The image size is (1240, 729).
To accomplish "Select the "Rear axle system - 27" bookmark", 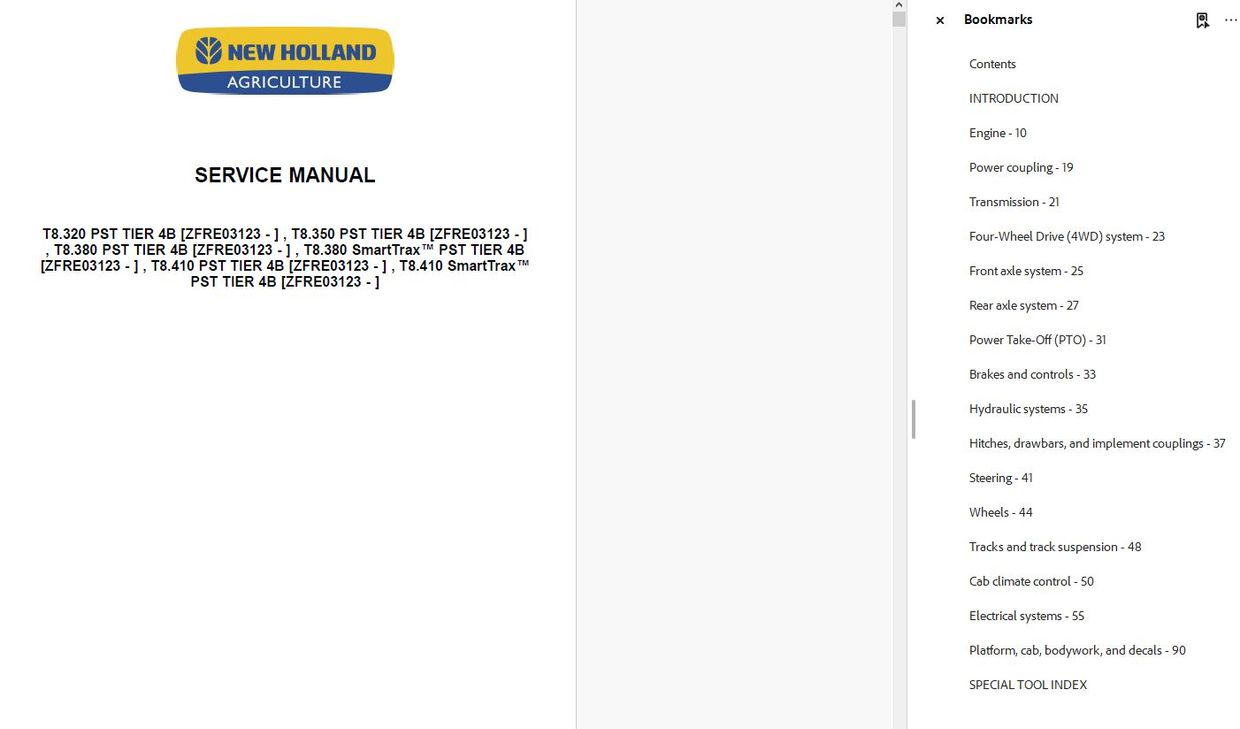I will [x=1023, y=305].
